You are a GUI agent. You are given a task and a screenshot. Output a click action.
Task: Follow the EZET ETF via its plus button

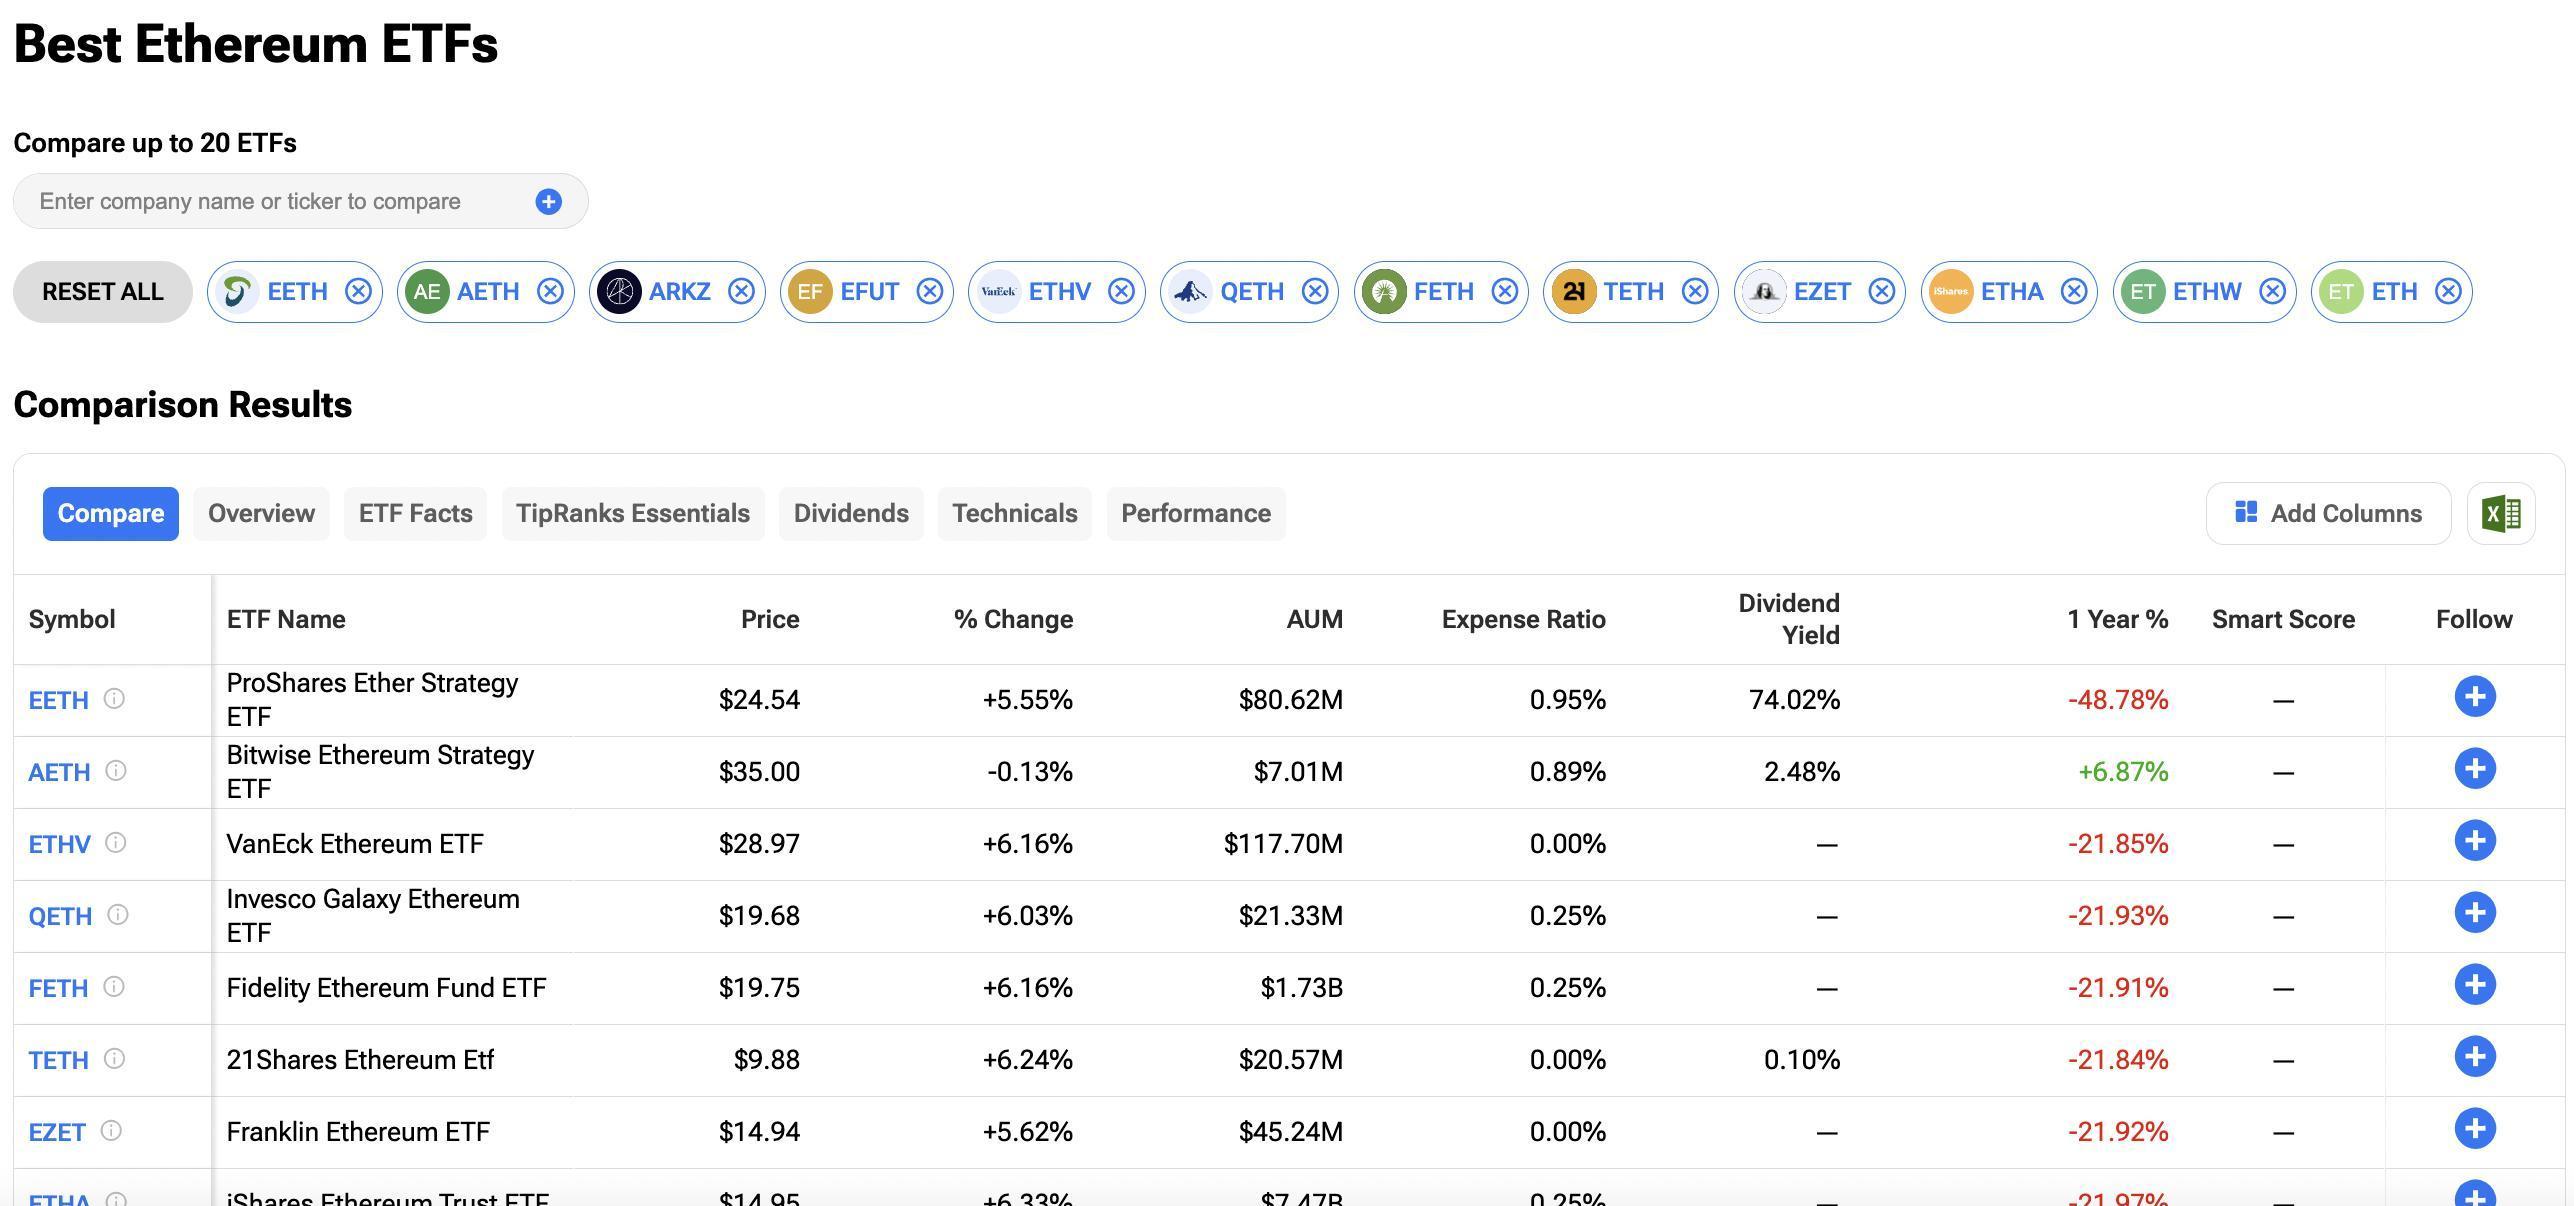(x=2475, y=1130)
